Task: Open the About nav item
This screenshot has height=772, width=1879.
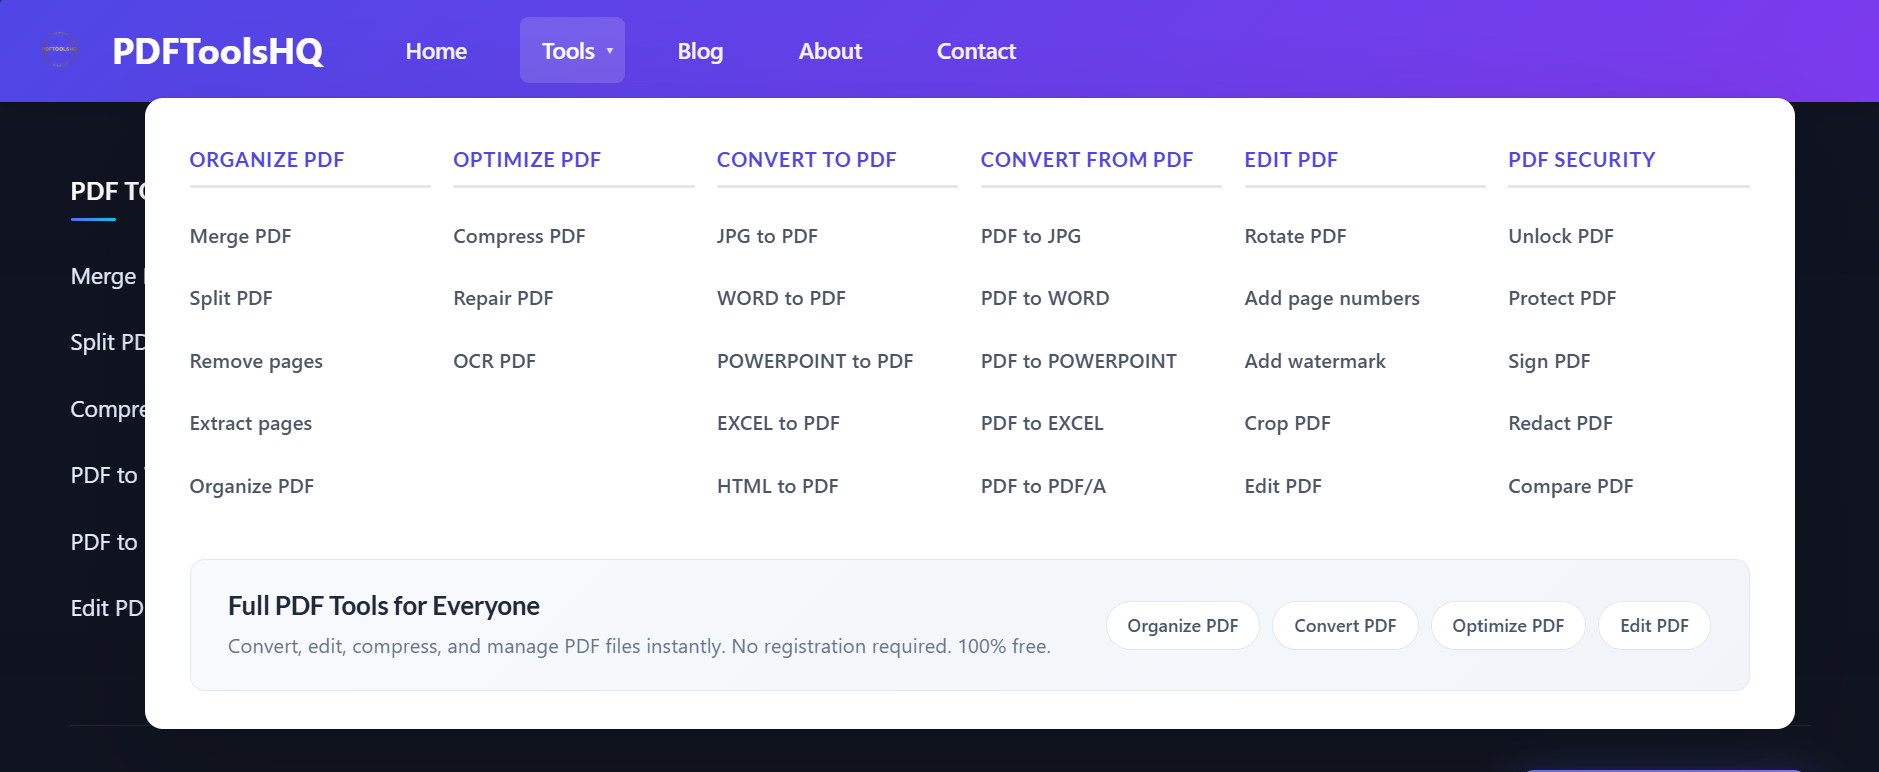Action: [x=830, y=51]
